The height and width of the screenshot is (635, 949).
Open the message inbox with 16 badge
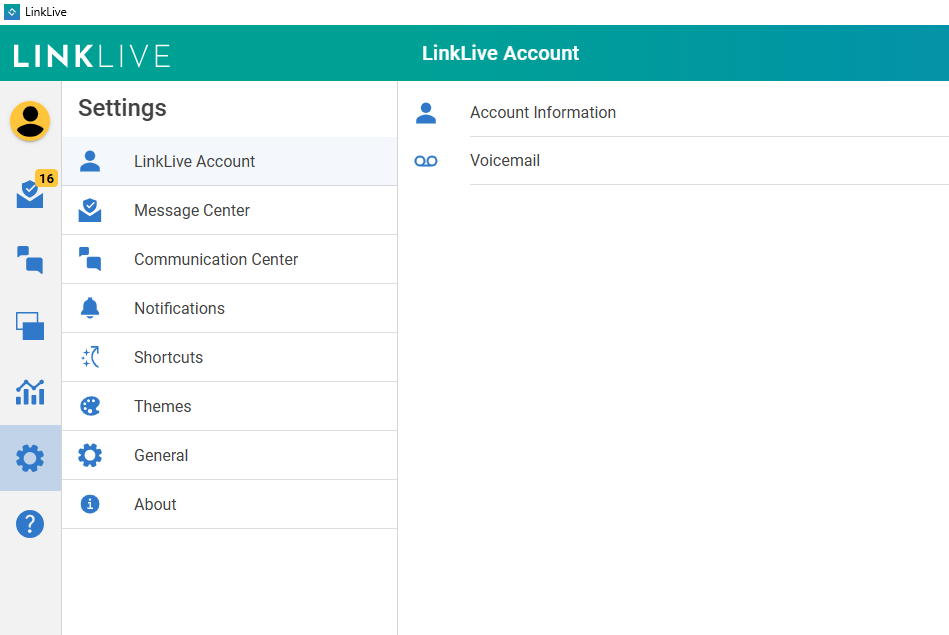30,194
